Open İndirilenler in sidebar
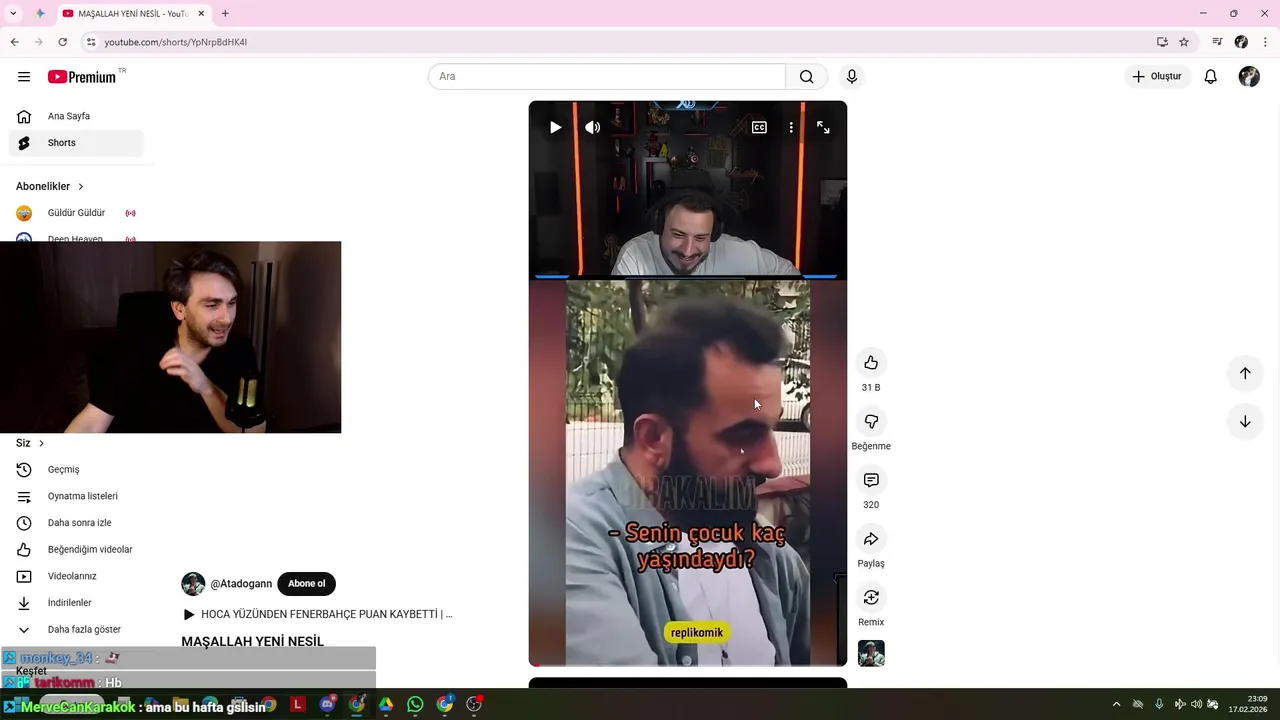The height and width of the screenshot is (720, 1280). (76, 603)
